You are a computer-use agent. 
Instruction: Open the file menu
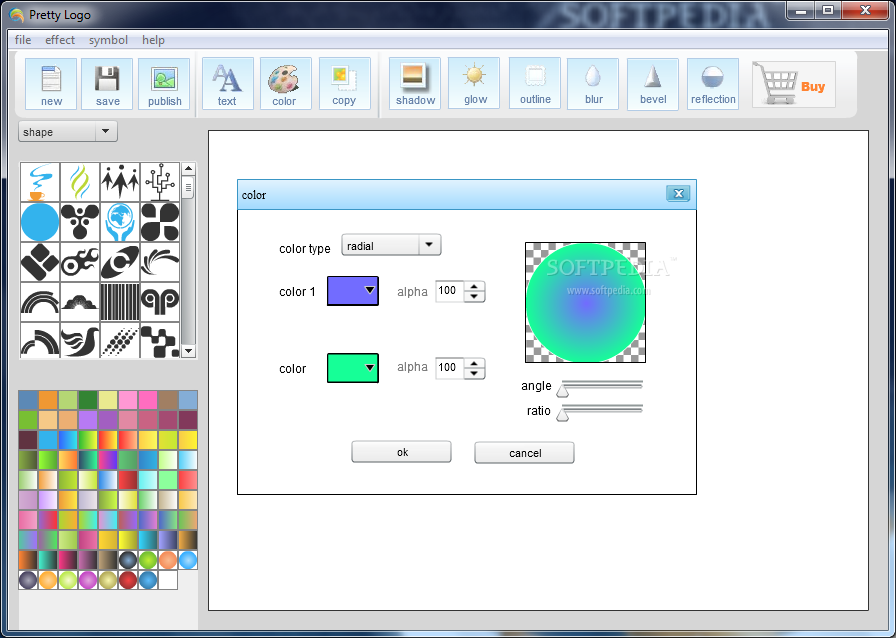pyautogui.click(x=23, y=40)
